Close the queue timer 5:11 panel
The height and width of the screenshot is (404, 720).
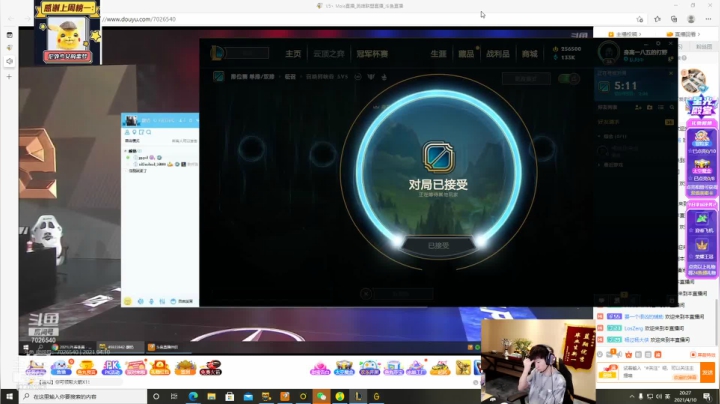tap(671, 73)
